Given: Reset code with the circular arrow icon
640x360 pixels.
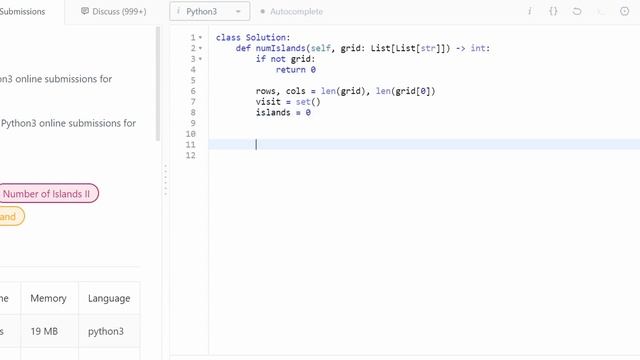Looking at the screenshot, I should (577, 11).
